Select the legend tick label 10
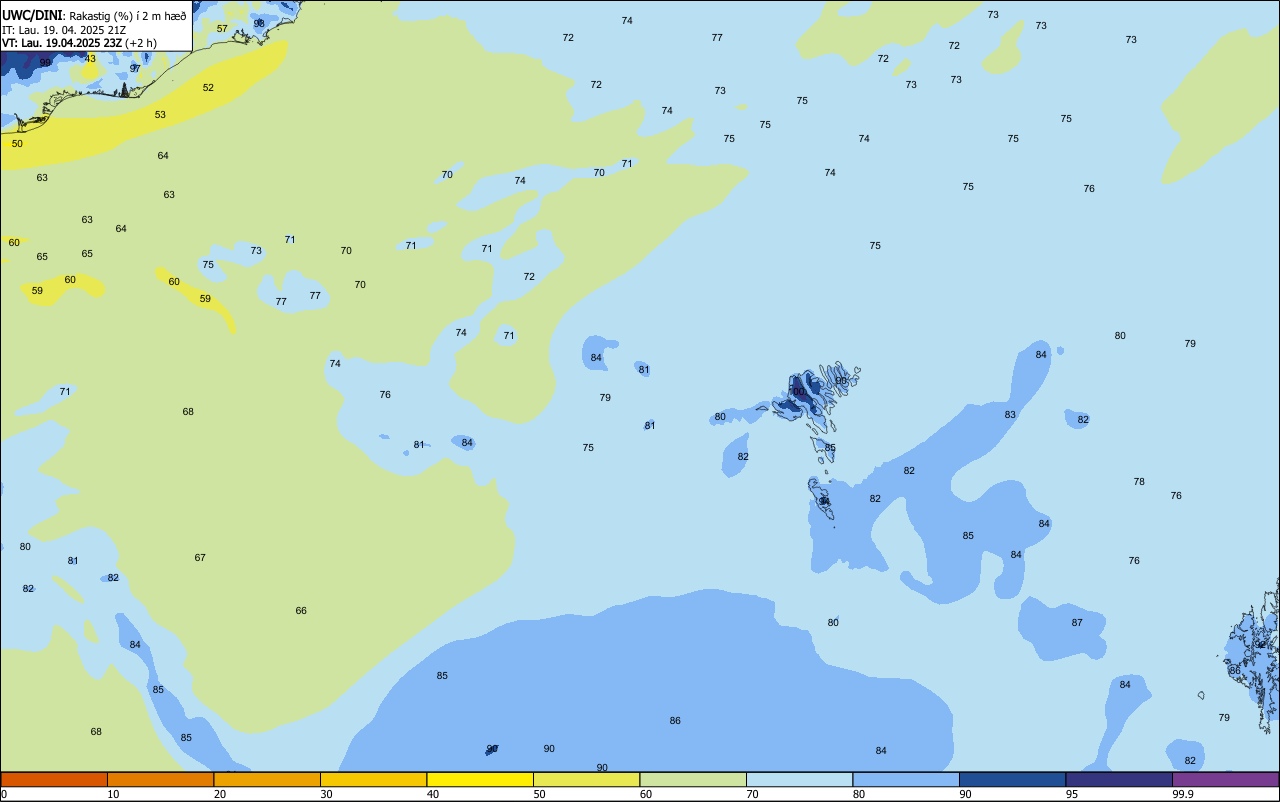Viewport: 1280px width, 802px height. pos(113,794)
